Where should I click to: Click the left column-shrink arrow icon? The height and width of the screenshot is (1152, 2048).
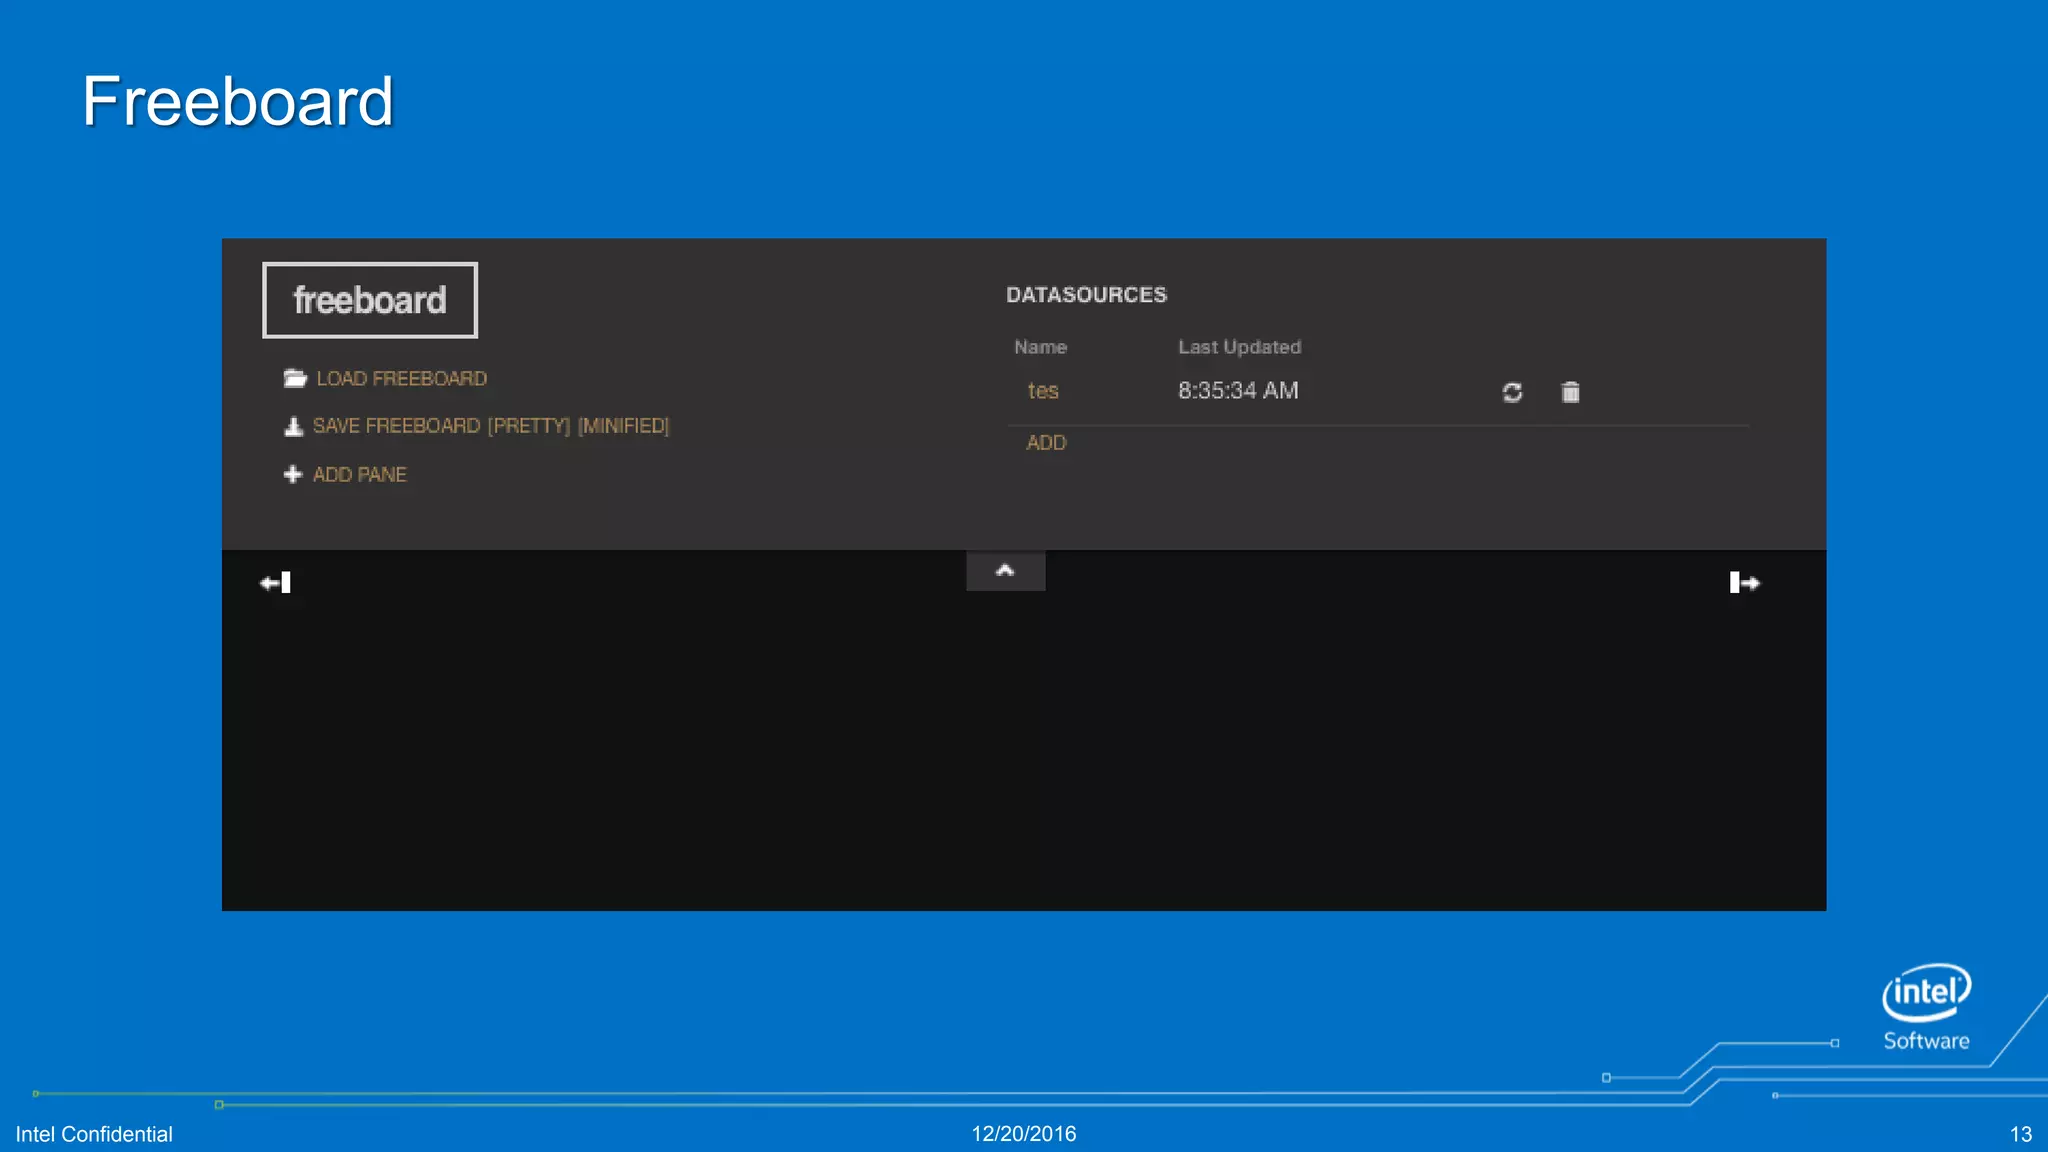276,583
